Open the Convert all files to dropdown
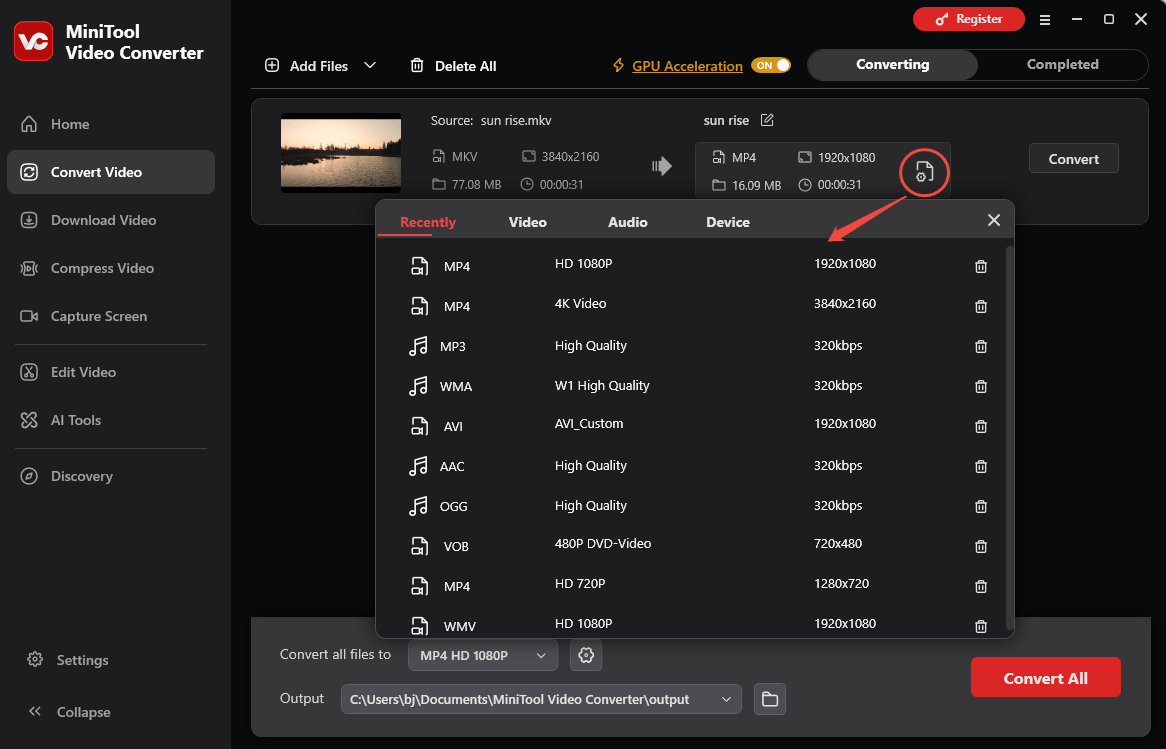 483,655
